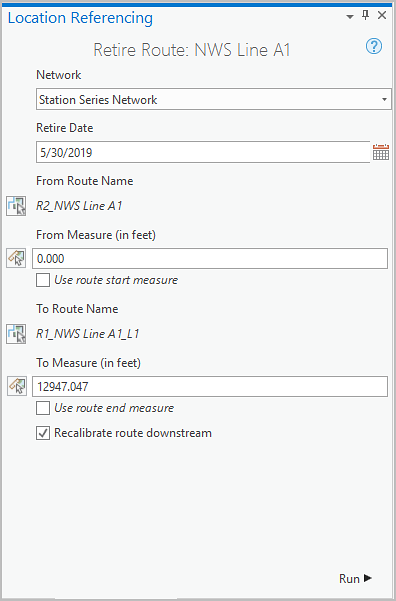Expand the Network dropdown

point(384,100)
